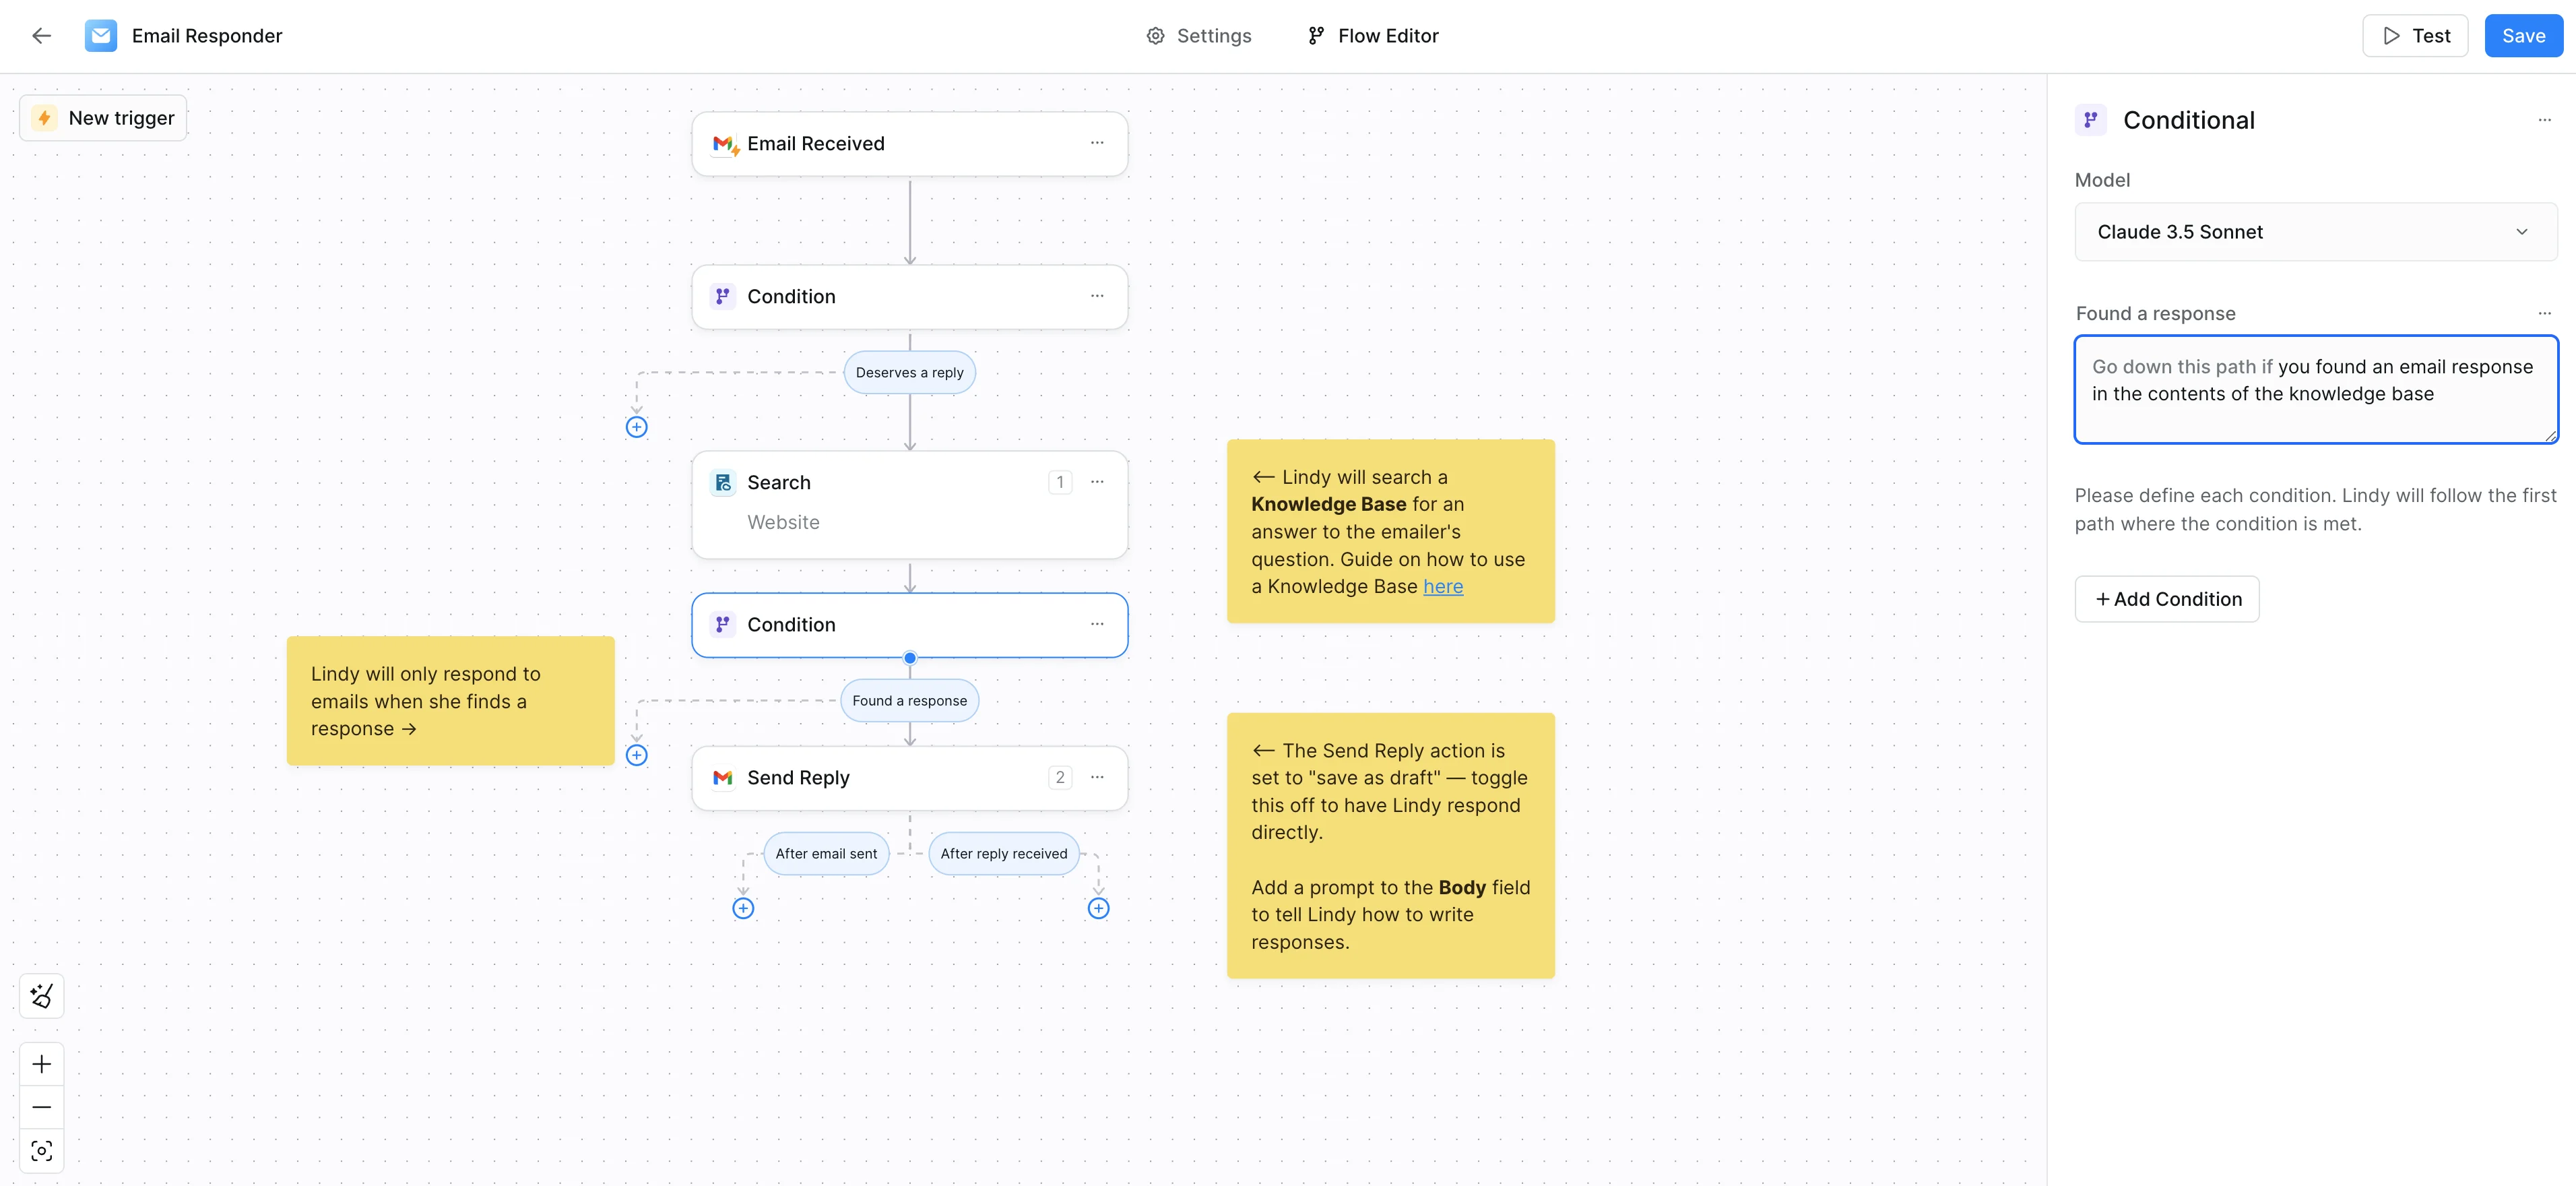2576x1186 pixels.
Task: Open Conditional panel more options
Action: pyautogui.click(x=2544, y=120)
